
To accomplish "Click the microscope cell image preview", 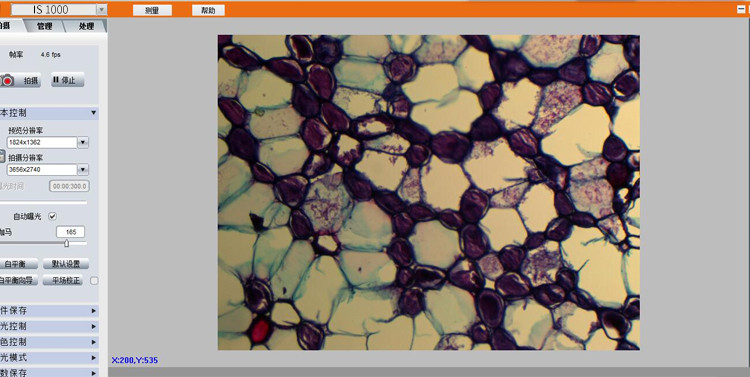I will click(429, 192).
